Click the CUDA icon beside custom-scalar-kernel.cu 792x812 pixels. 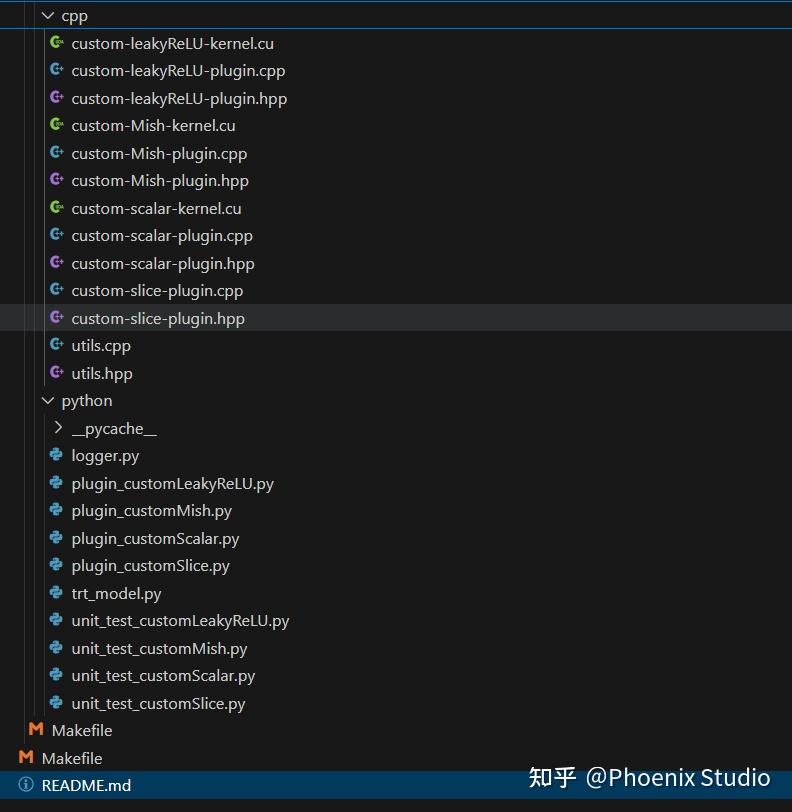point(56,208)
